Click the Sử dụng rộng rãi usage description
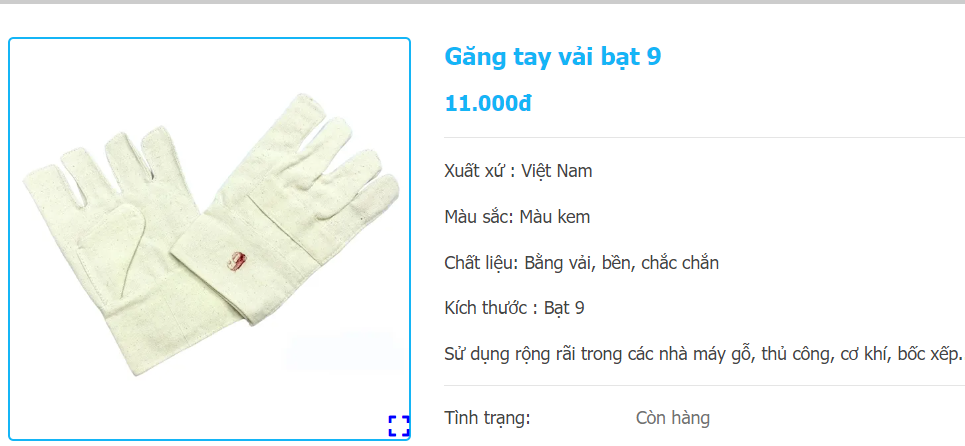This screenshot has width=965, height=446. (x=703, y=354)
